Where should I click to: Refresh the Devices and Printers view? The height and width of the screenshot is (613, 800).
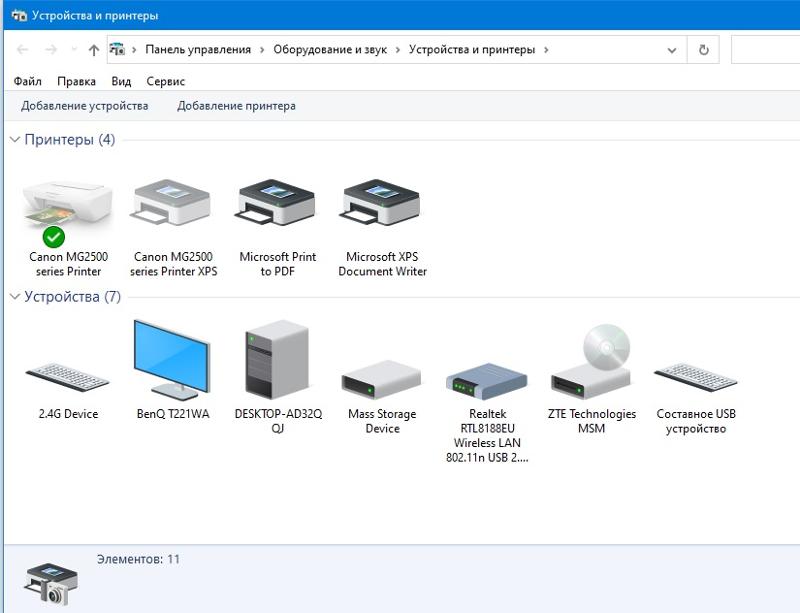tap(704, 50)
